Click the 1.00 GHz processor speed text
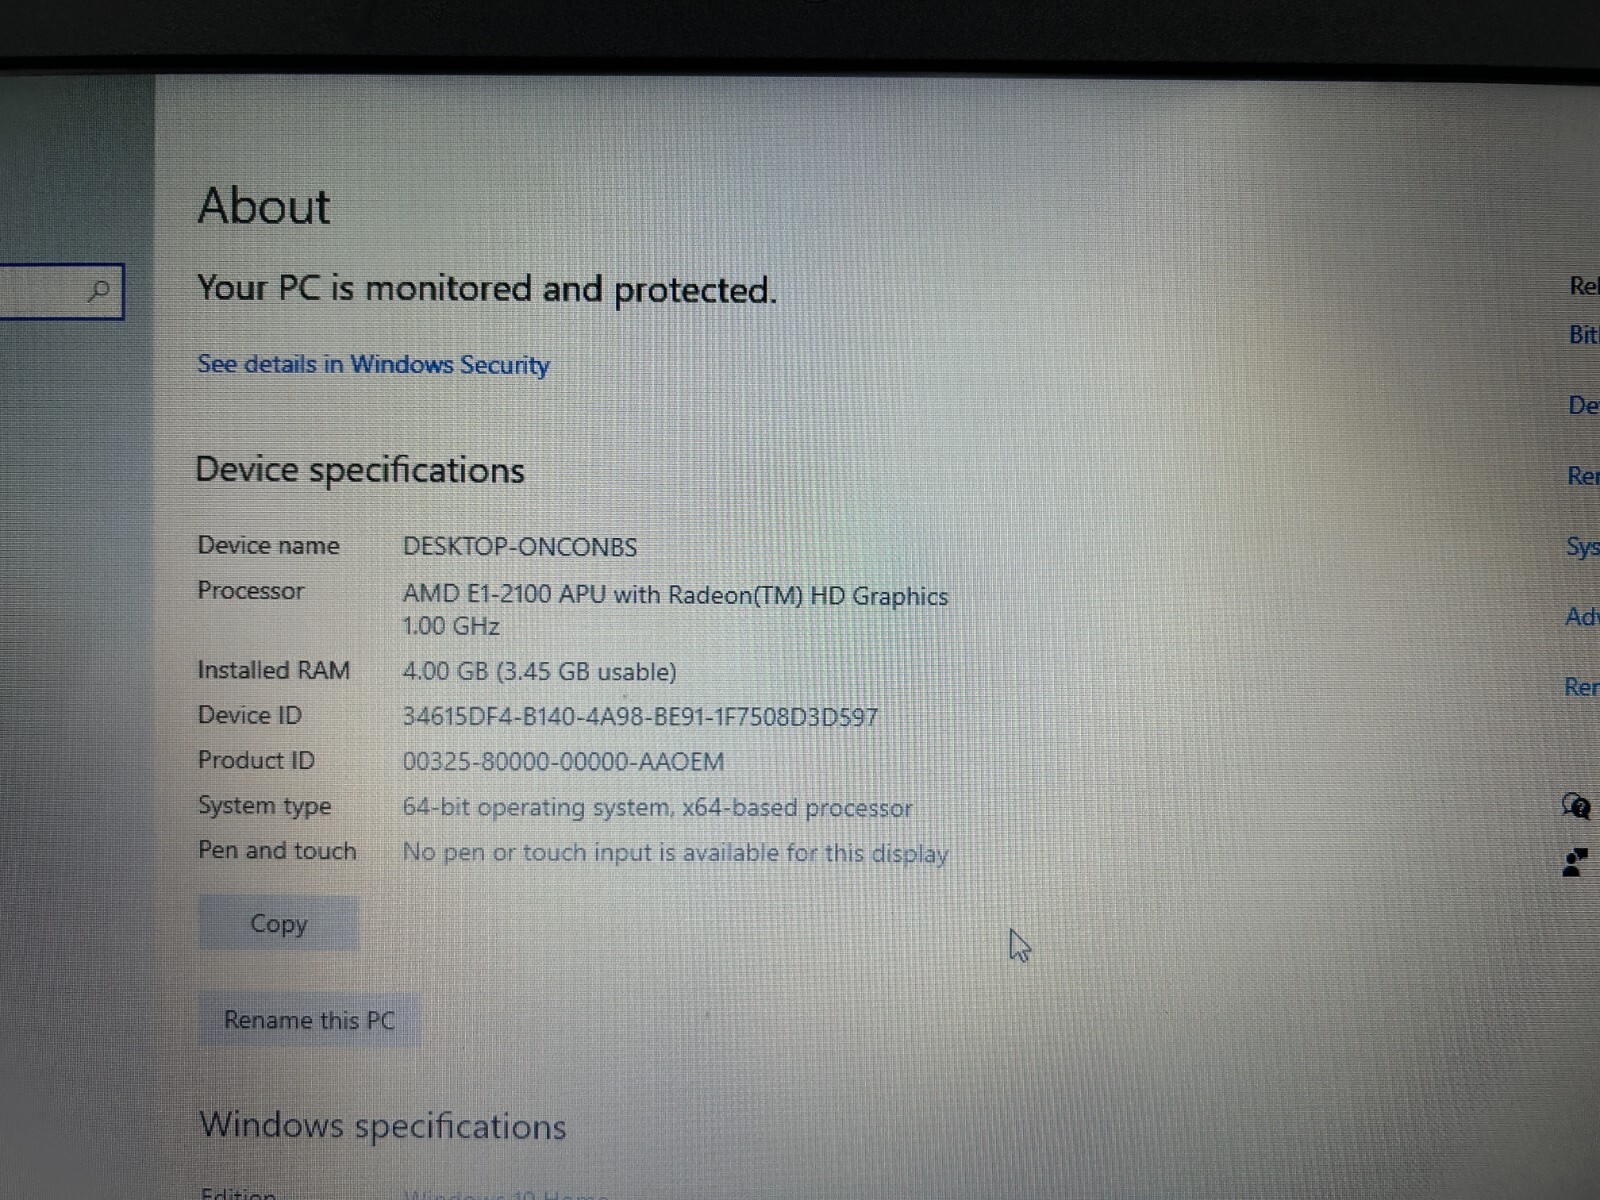1600x1200 pixels. pyautogui.click(x=451, y=626)
